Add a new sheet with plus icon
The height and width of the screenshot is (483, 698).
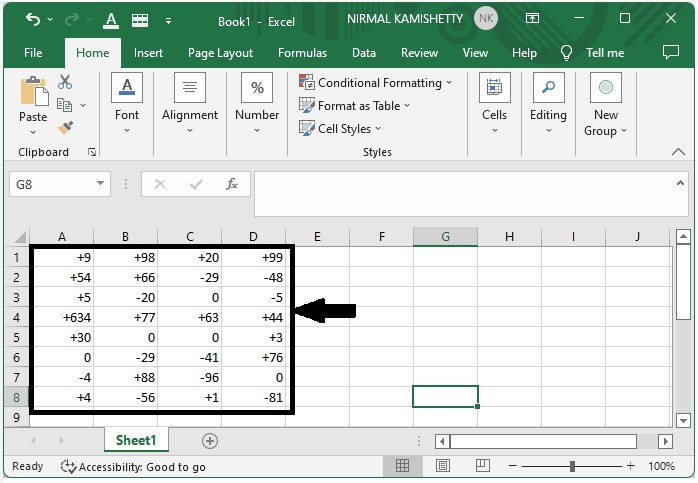tap(210, 440)
